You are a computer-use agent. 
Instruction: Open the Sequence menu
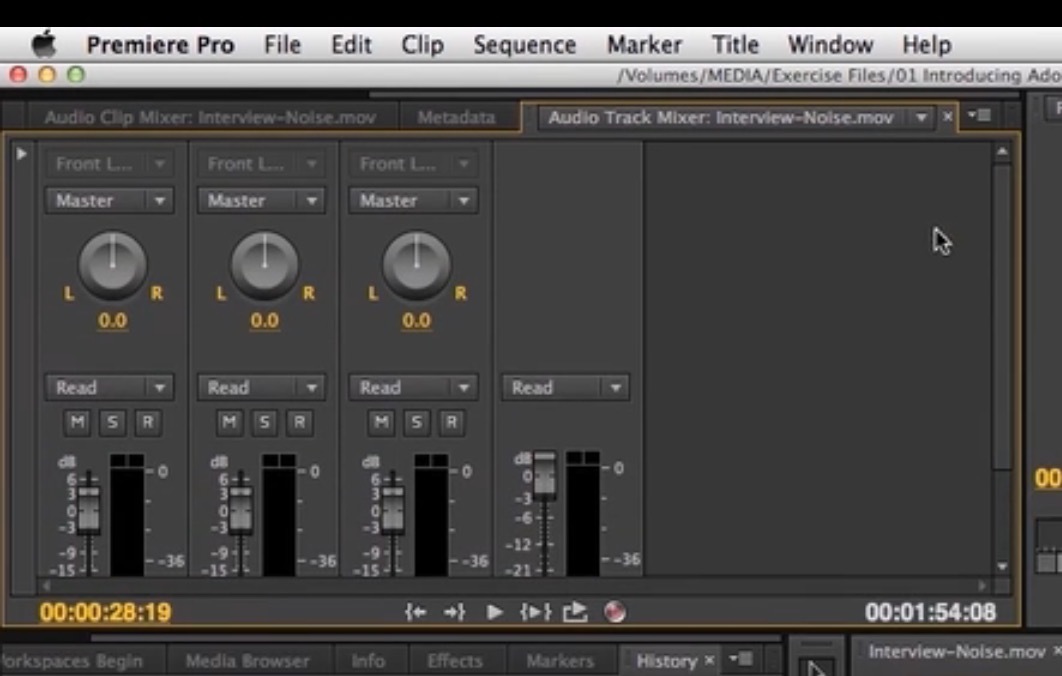tap(525, 45)
